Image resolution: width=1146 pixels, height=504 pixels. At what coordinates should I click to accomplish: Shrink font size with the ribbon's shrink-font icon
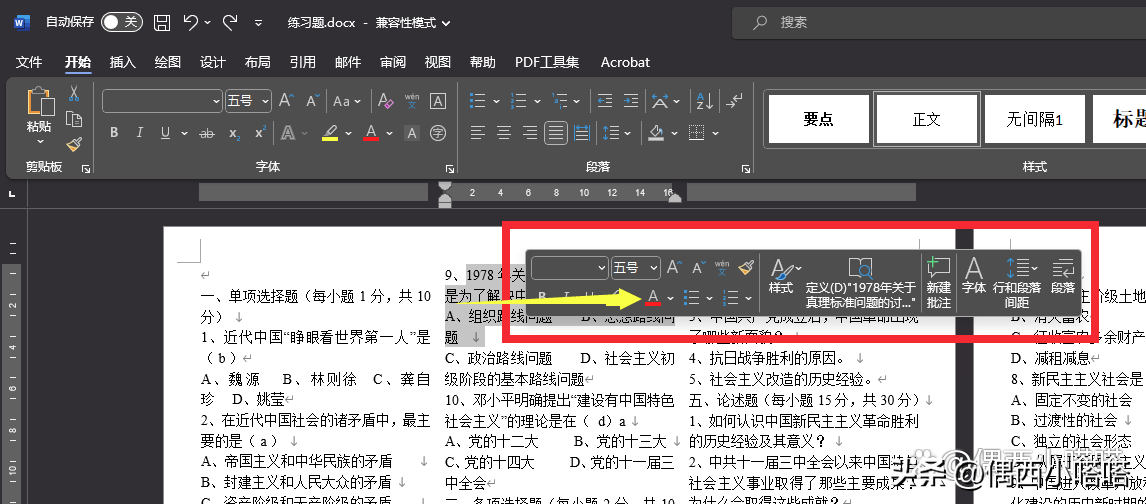[x=313, y=101]
